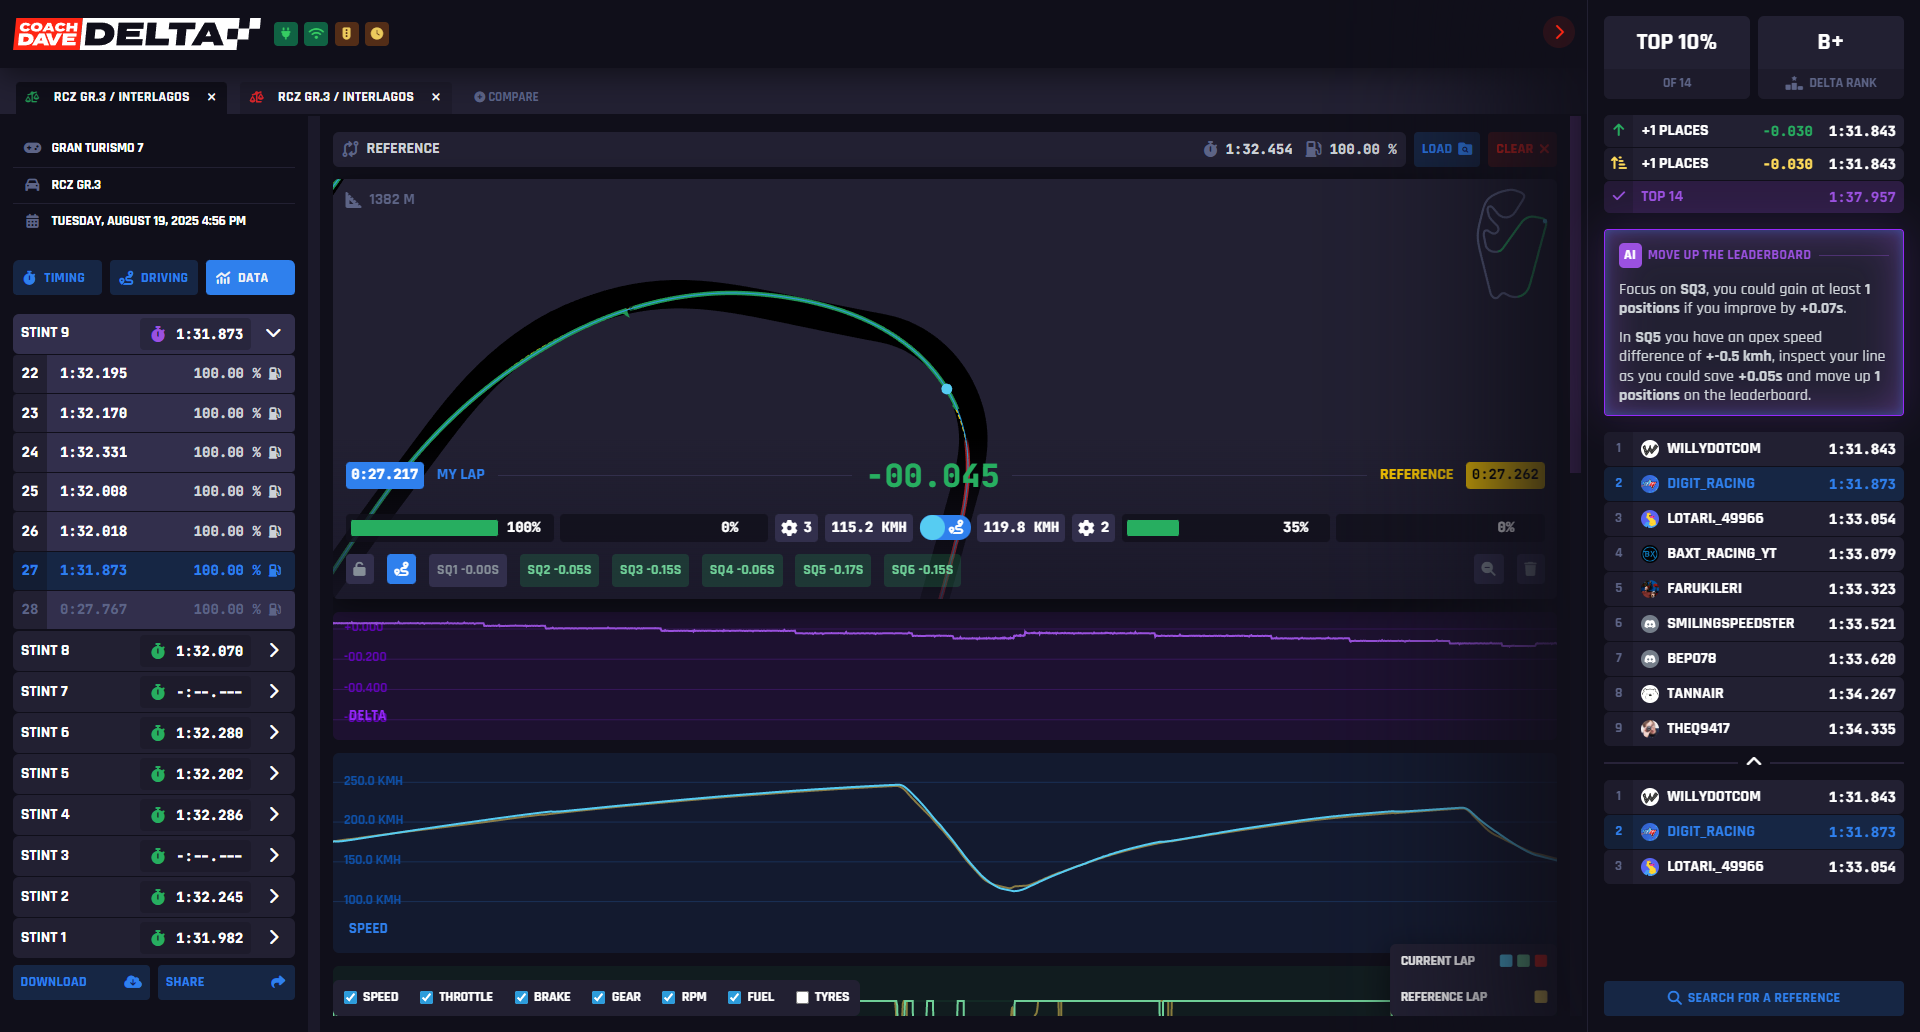Screen dimensions: 1920x1032
Task: Click the green up arrow +1 places icon
Action: coord(1619,130)
